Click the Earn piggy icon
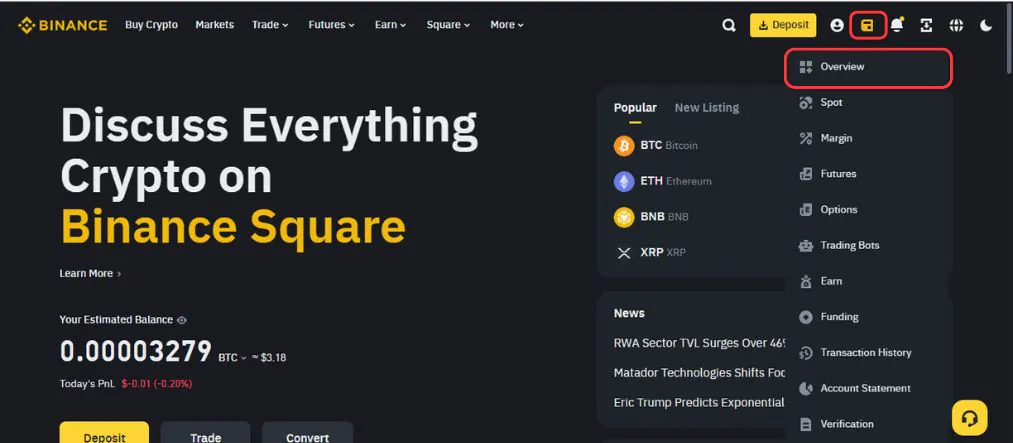This screenshot has width=1013, height=443. pos(806,281)
